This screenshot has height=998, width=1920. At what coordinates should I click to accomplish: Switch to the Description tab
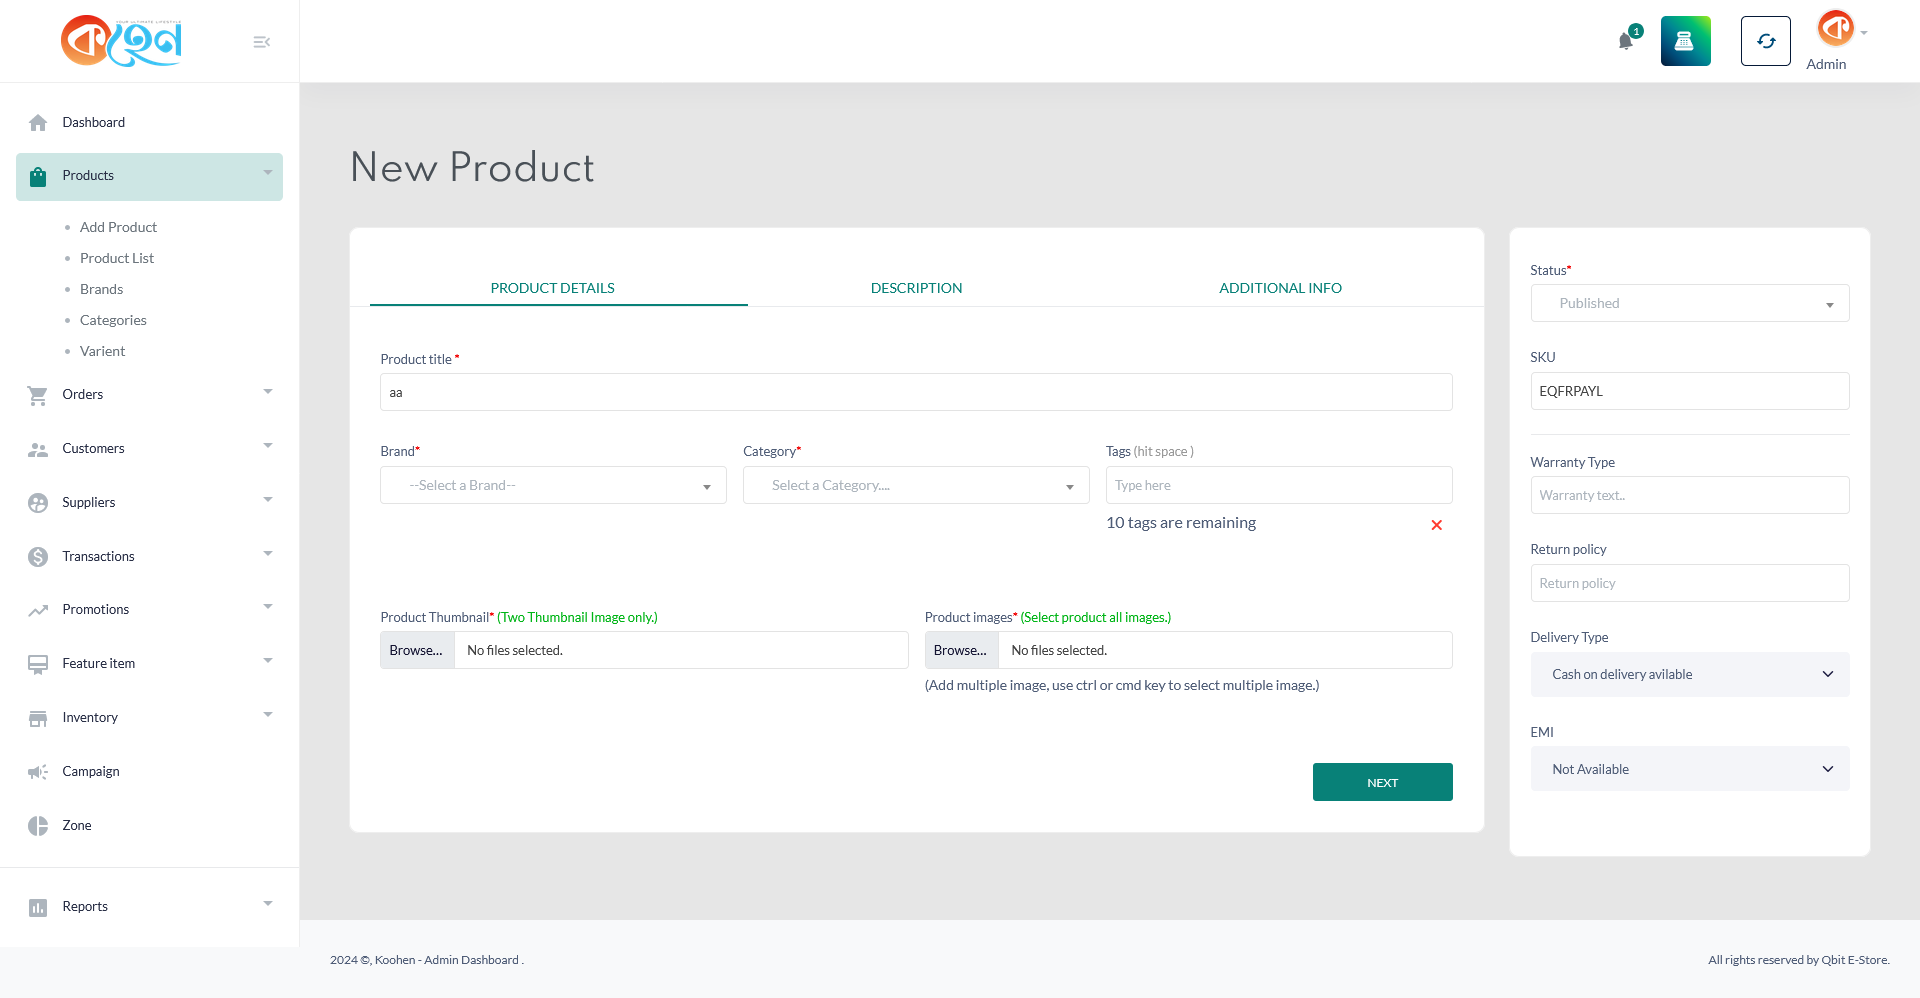pyautogui.click(x=916, y=288)
